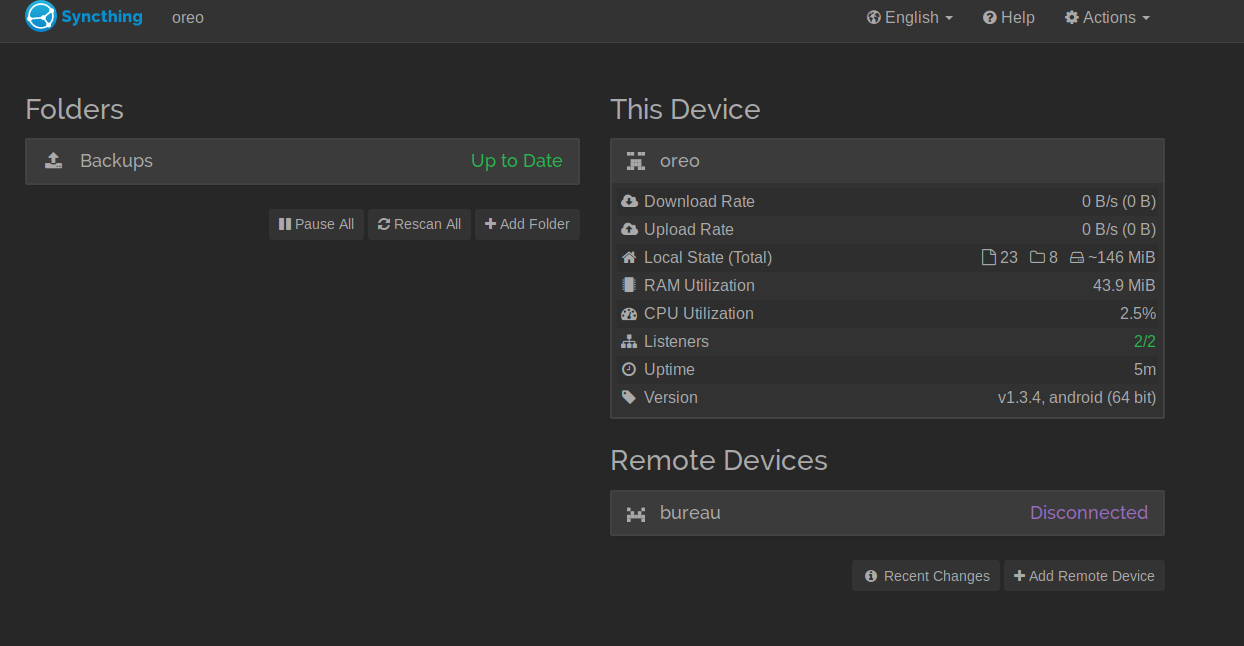The image size is (1244, 646).
Task: Click the Backups folder upload icon
Action: click(x=54, y=161)
